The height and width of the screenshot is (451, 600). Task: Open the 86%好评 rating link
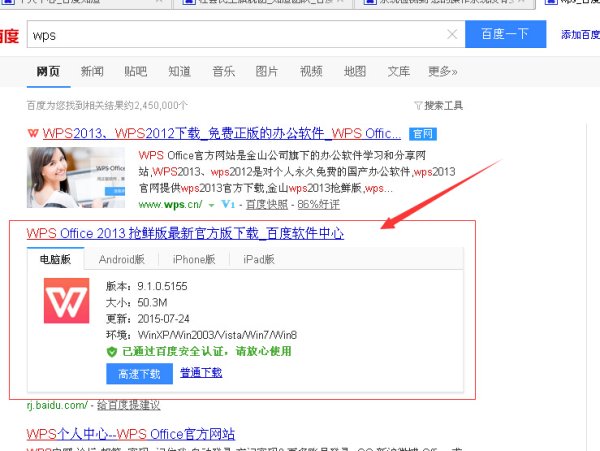pos(318,205)
